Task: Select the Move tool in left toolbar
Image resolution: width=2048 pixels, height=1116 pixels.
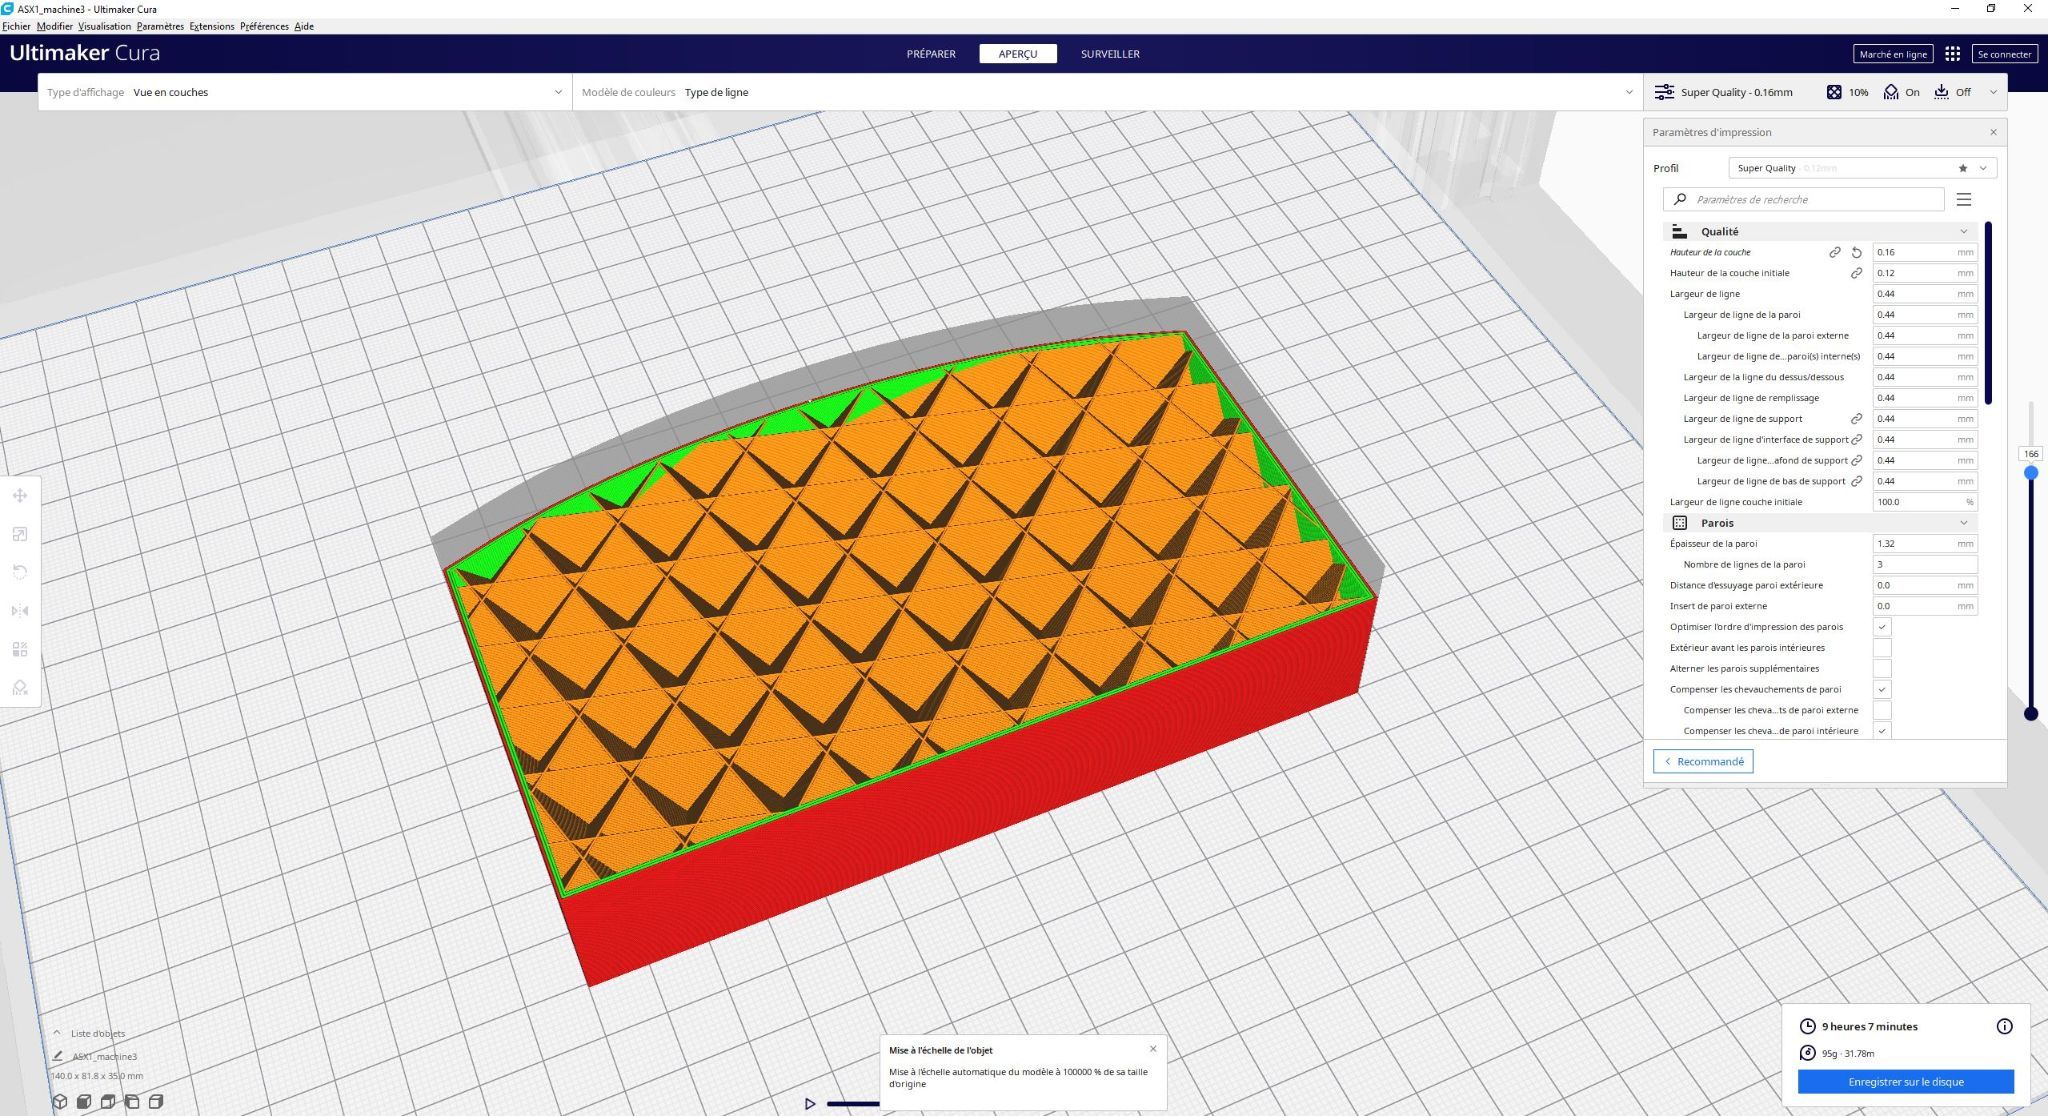Action: 20,496
